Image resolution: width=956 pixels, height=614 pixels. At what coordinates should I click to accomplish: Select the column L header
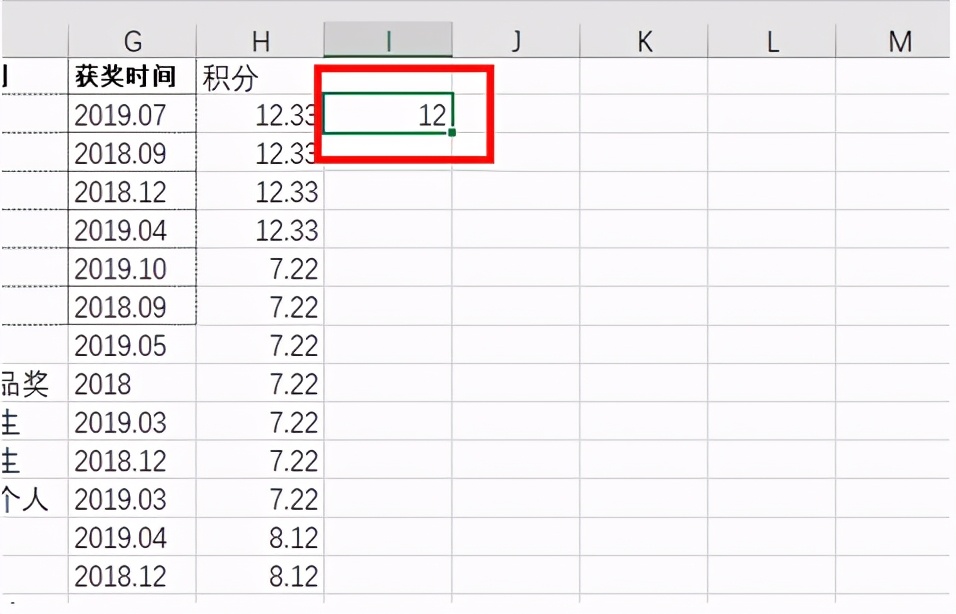click(772, 41)
